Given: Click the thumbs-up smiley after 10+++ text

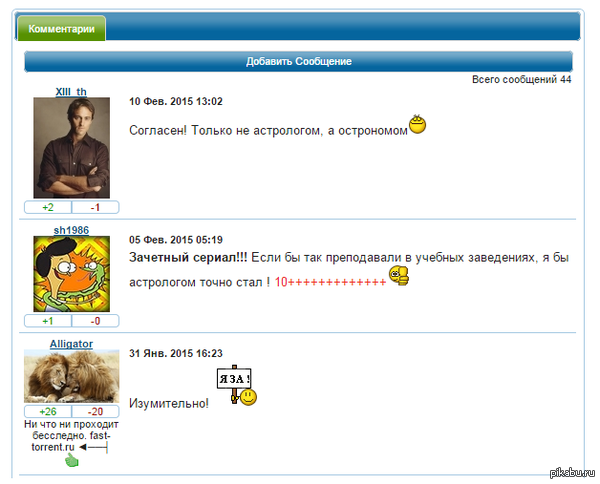Looking at the screenshot, I should pyautogui.click(x=399, y=276).
